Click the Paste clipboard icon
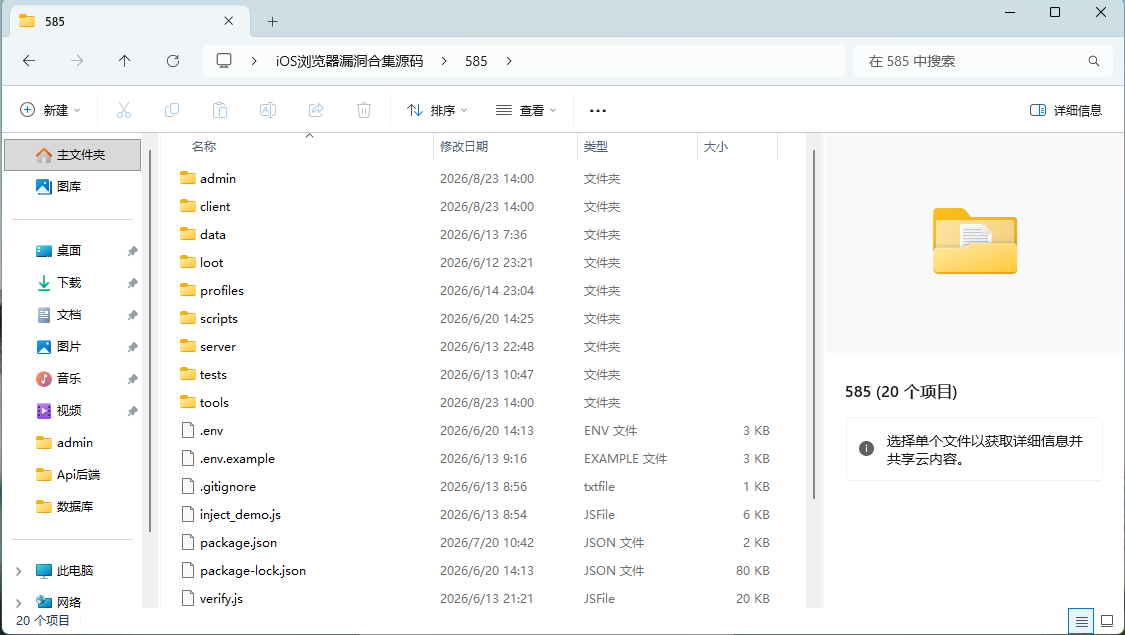 220,110
